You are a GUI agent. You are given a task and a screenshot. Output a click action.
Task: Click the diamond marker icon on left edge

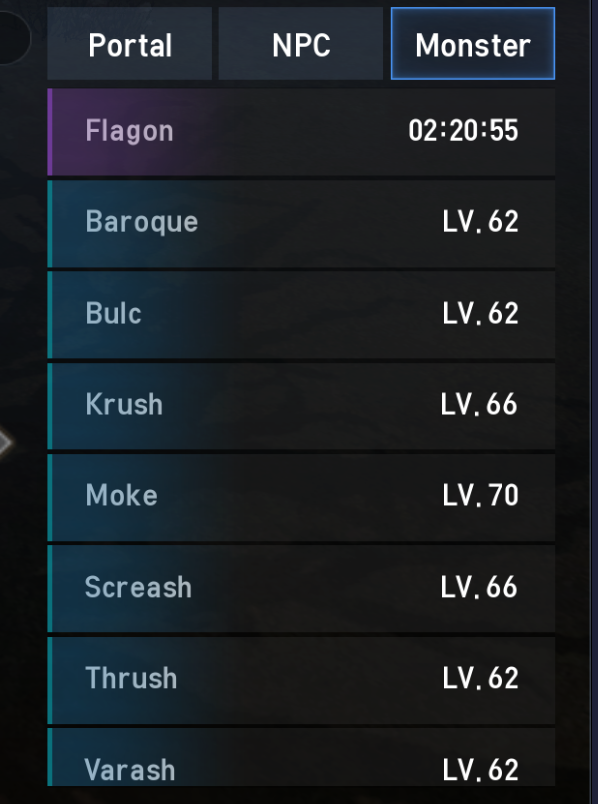click(x=5, y=443)
